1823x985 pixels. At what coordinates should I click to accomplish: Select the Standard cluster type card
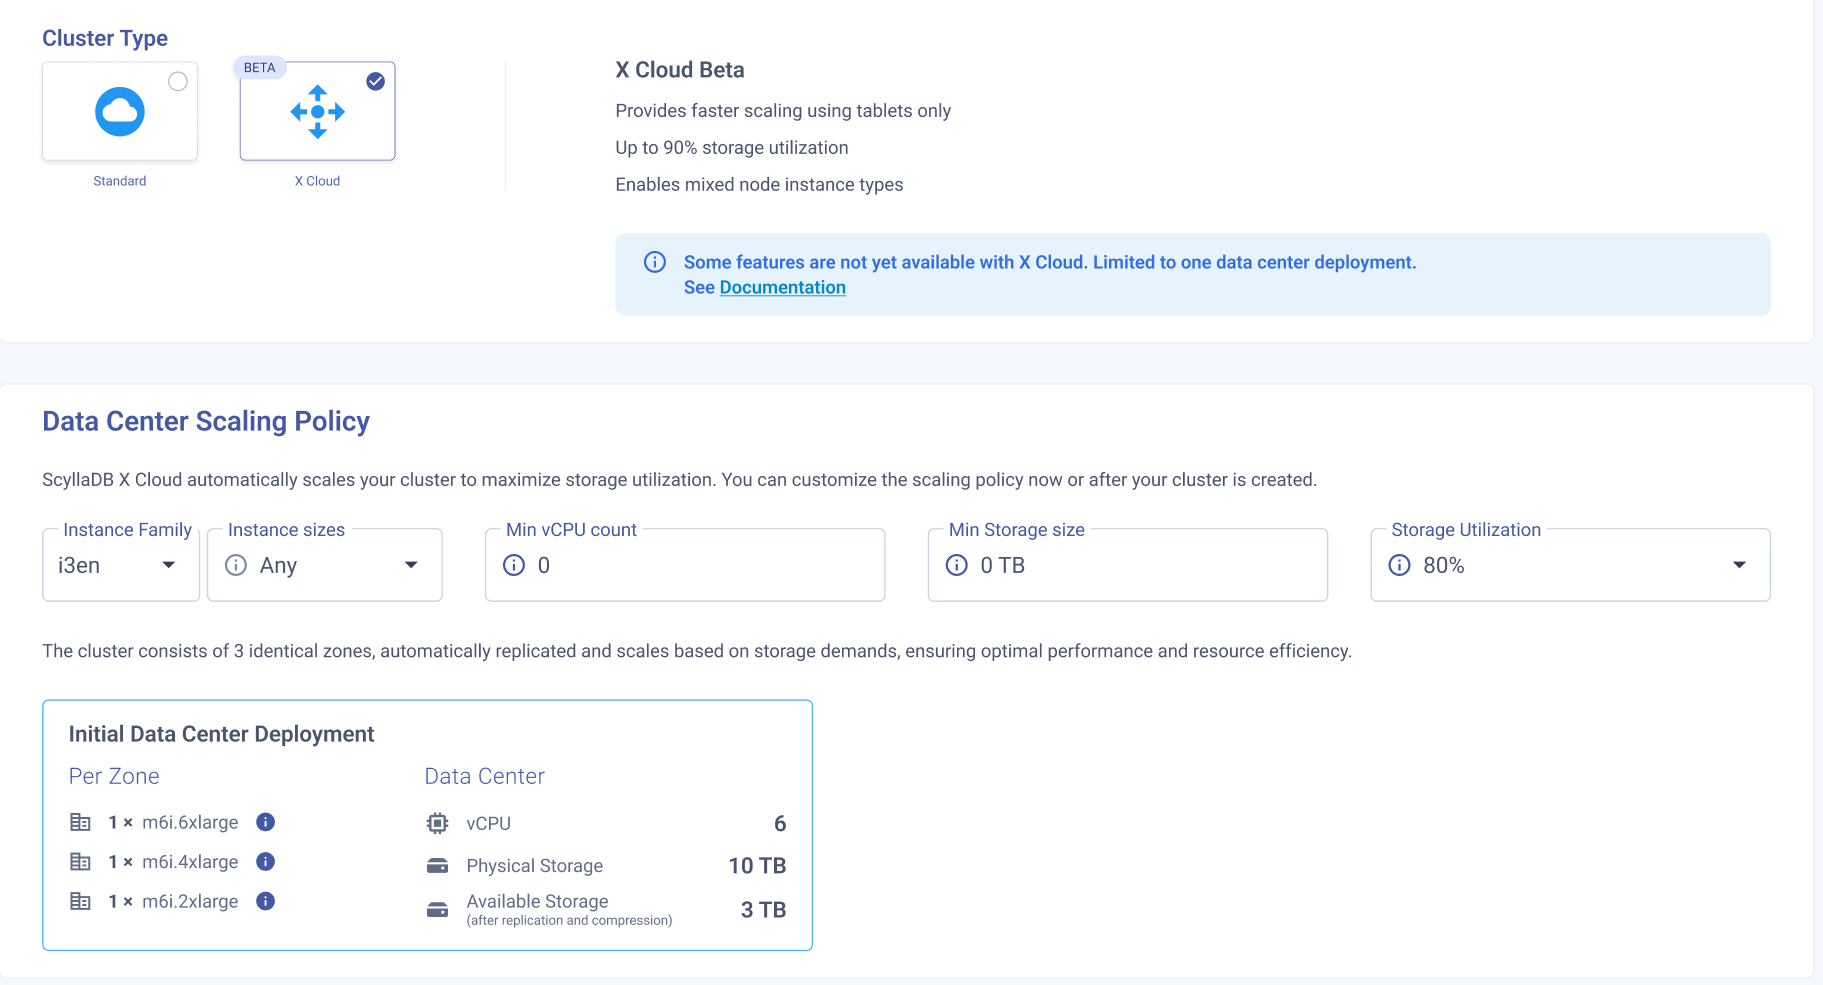[x=120, y=111]
